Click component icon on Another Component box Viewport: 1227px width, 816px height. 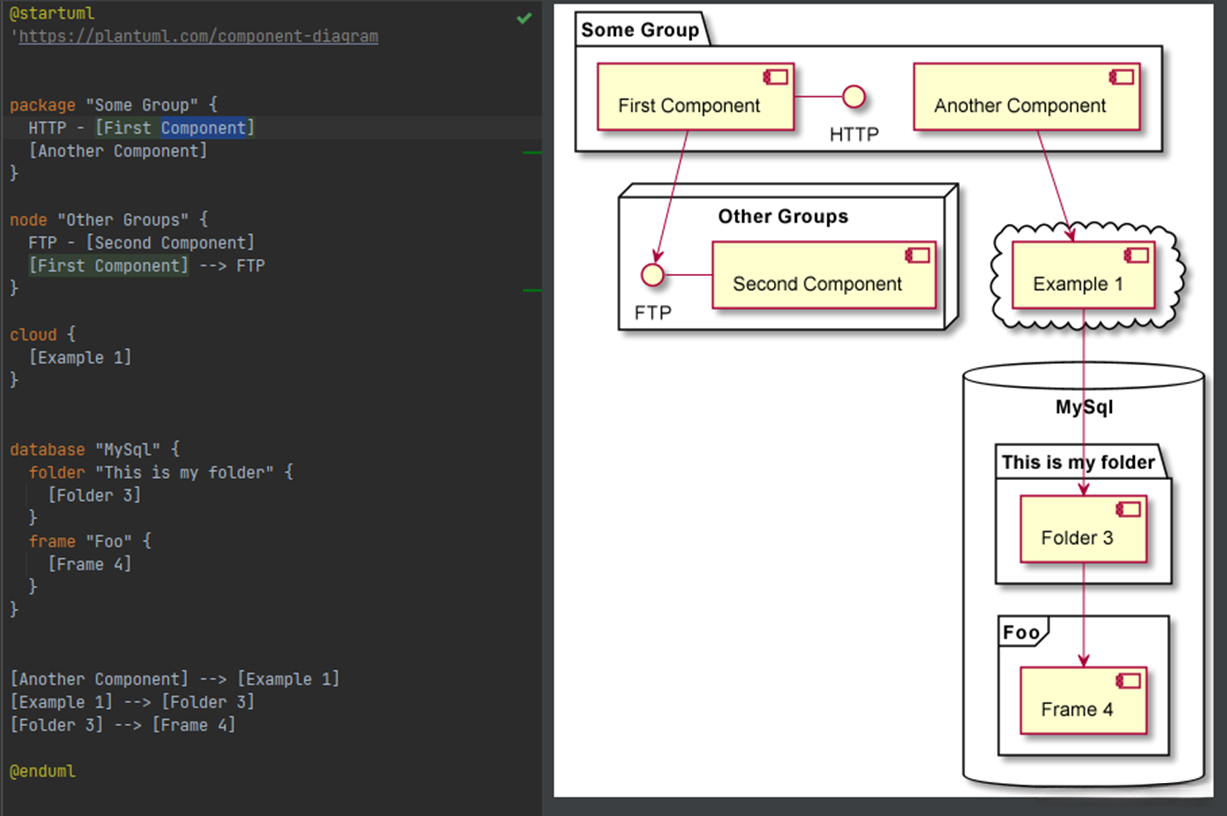click(1122, 78)
